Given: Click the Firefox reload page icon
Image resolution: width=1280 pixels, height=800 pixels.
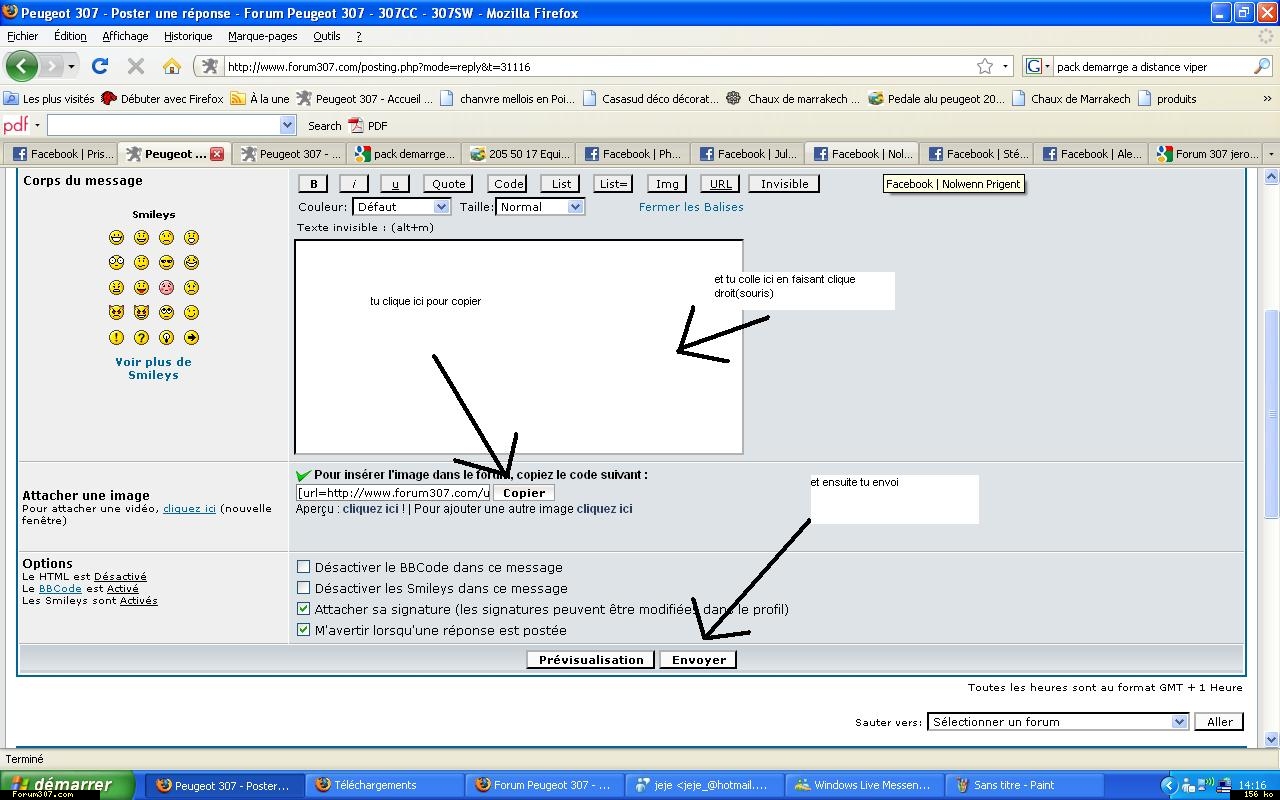Looking at the screenshot, I should (x=100, y=67).
